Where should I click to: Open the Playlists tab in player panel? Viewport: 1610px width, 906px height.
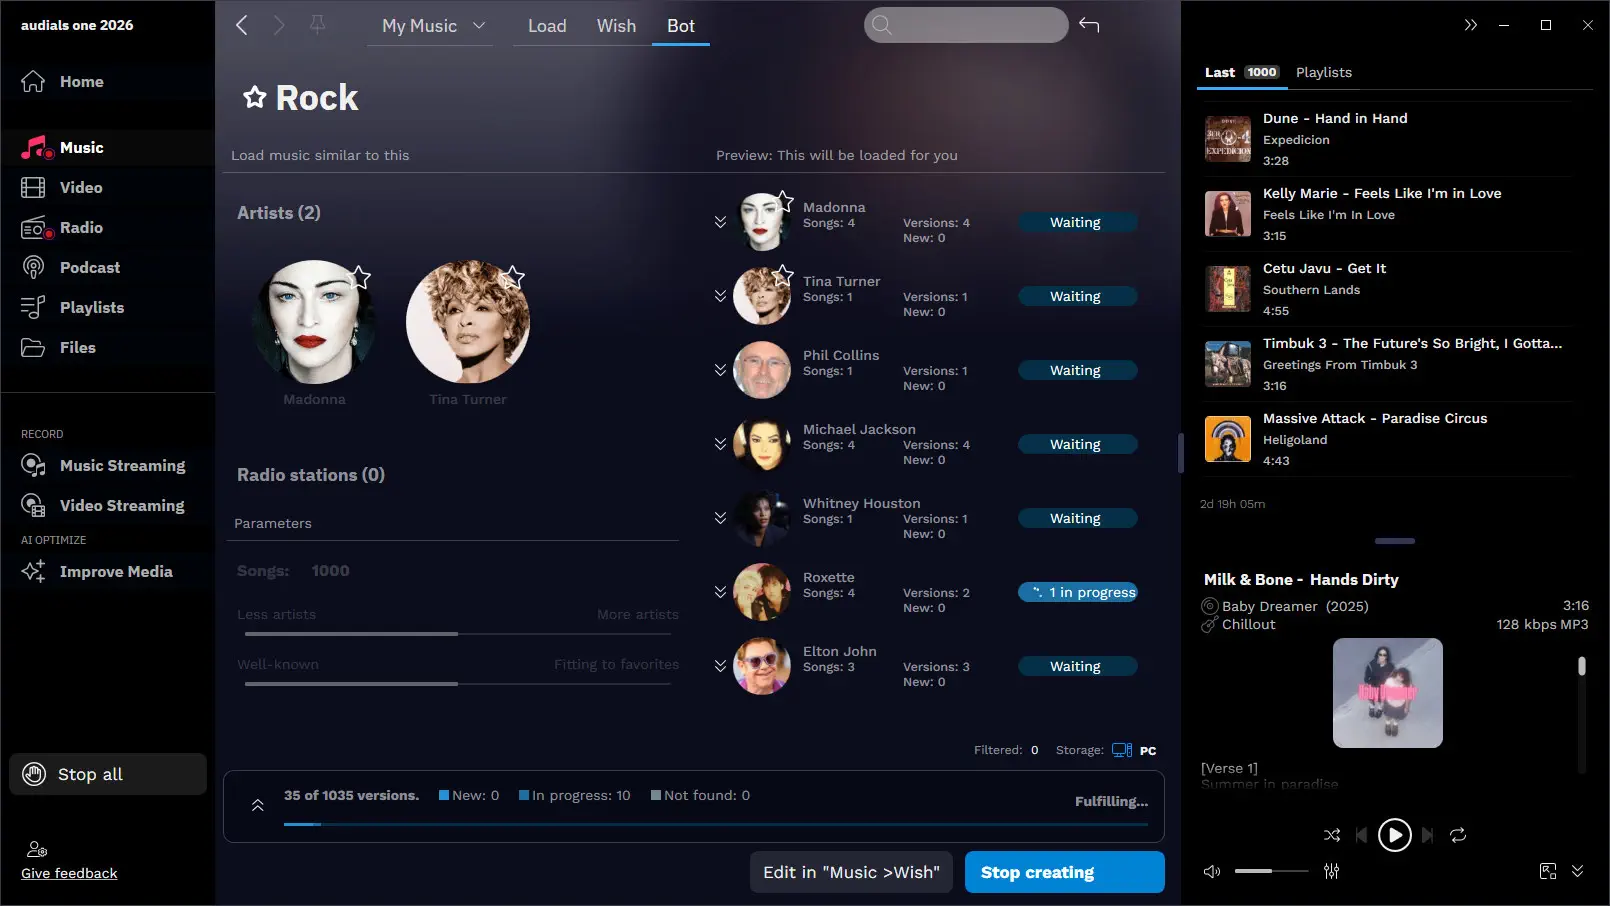[1323, 72]
